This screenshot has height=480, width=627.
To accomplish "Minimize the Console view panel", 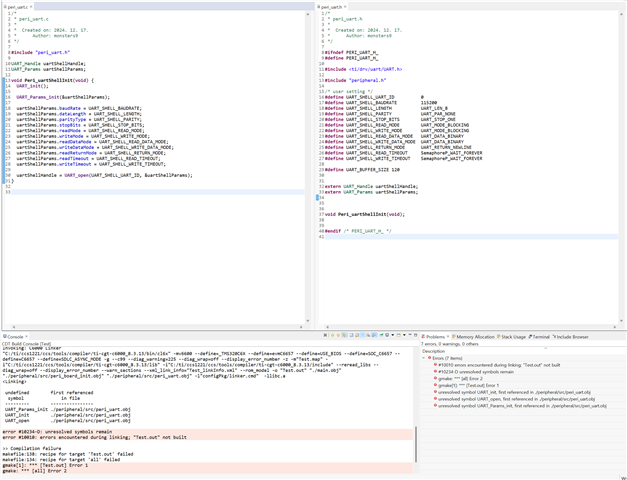I will (x=410, y=335).
